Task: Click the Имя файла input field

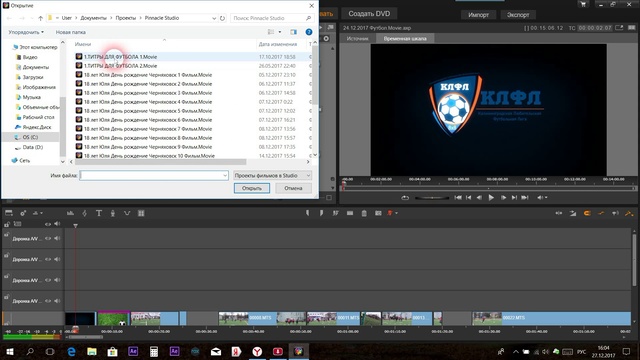Action: click(x=154, y=176)
